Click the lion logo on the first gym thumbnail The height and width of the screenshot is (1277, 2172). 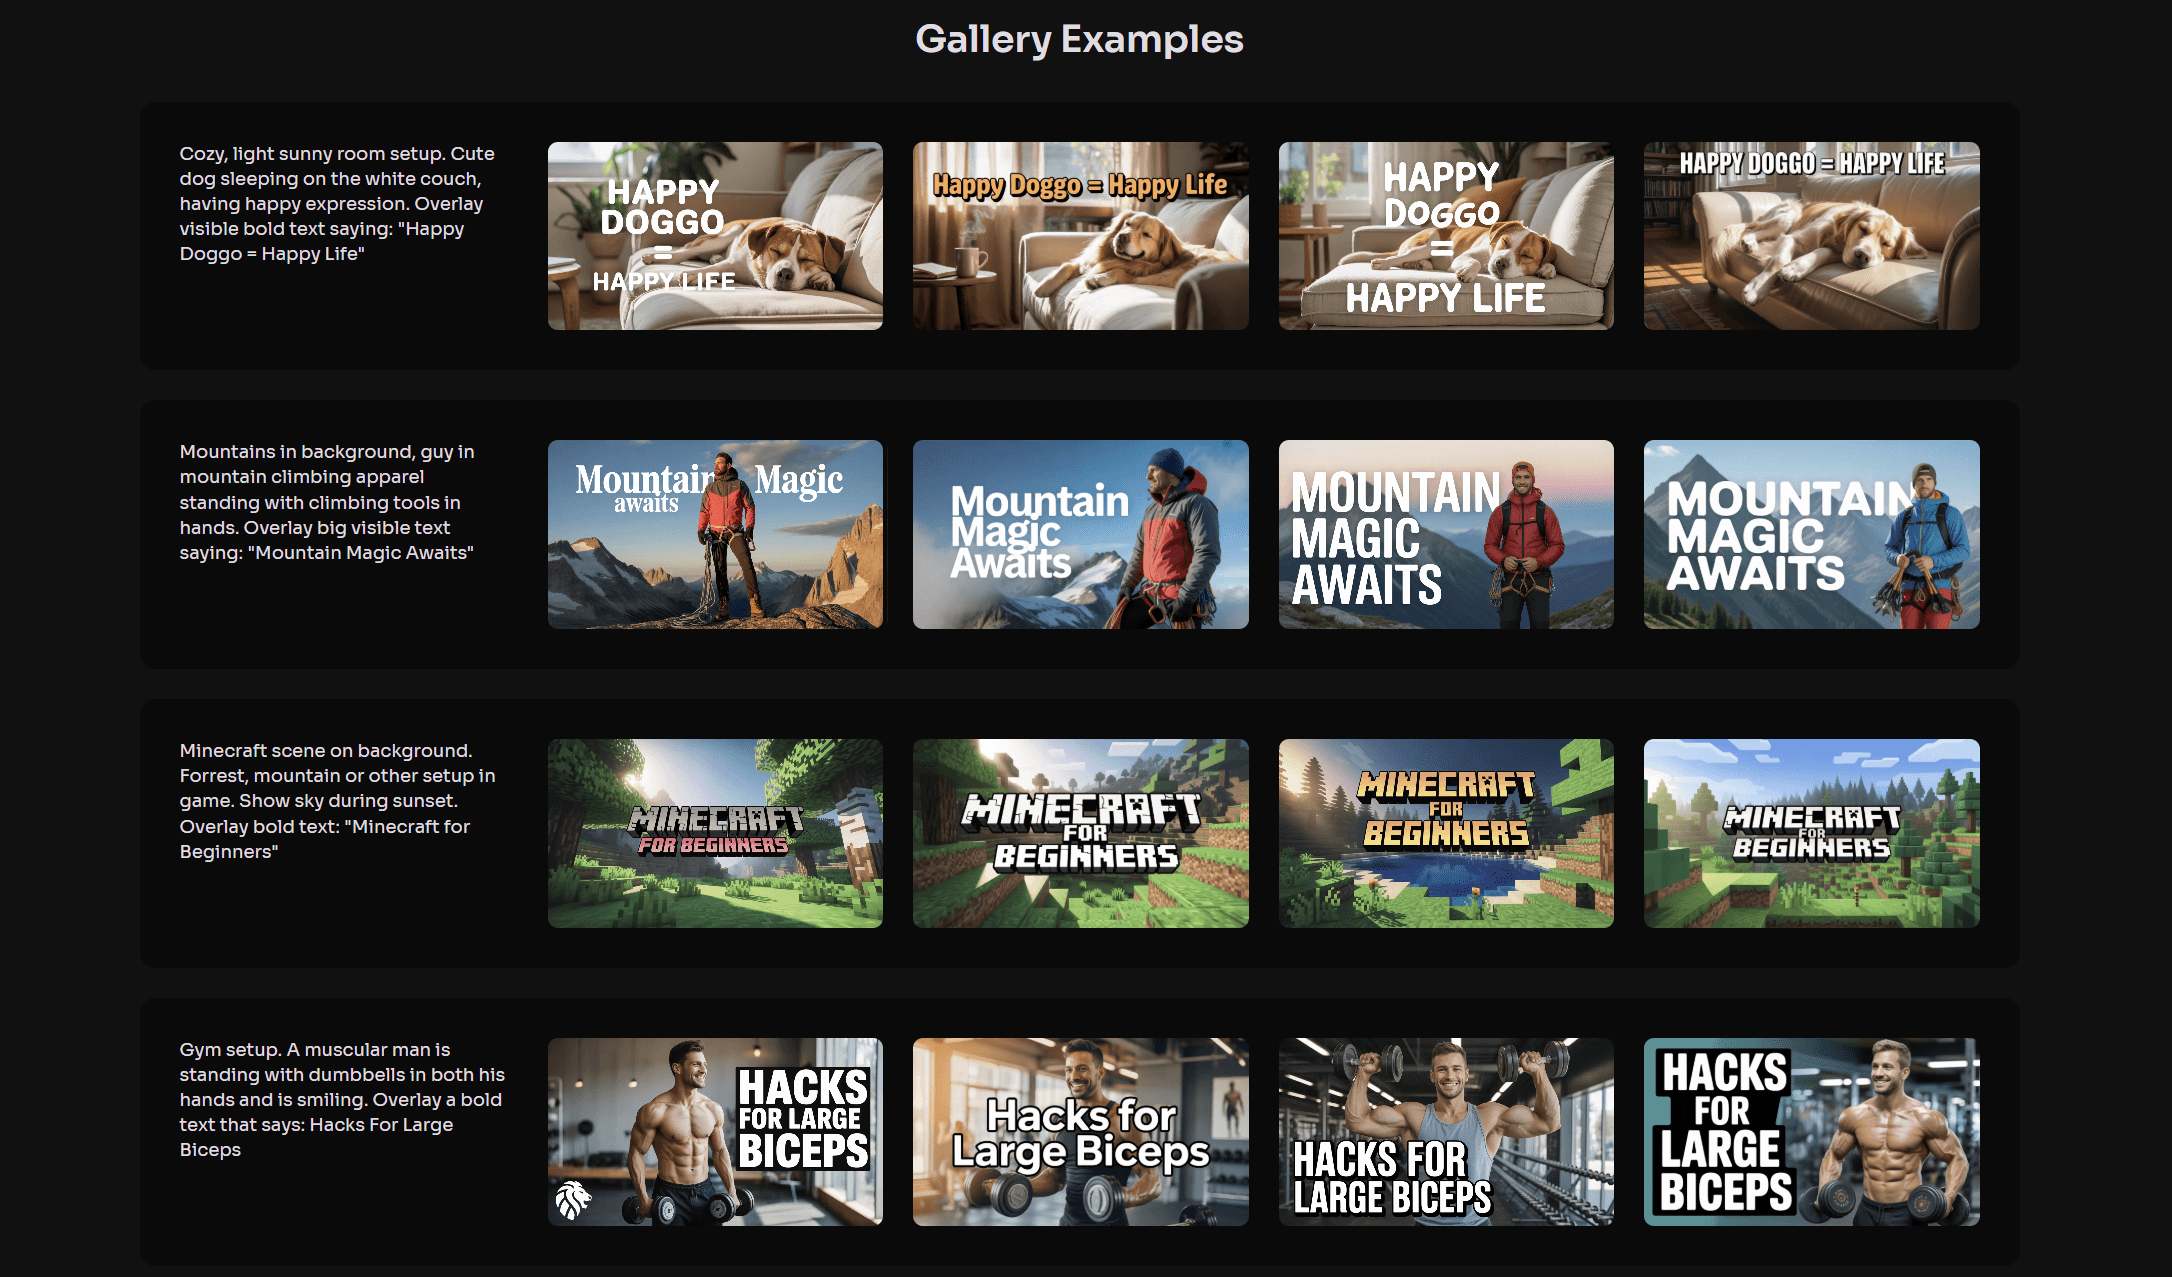574,1199
